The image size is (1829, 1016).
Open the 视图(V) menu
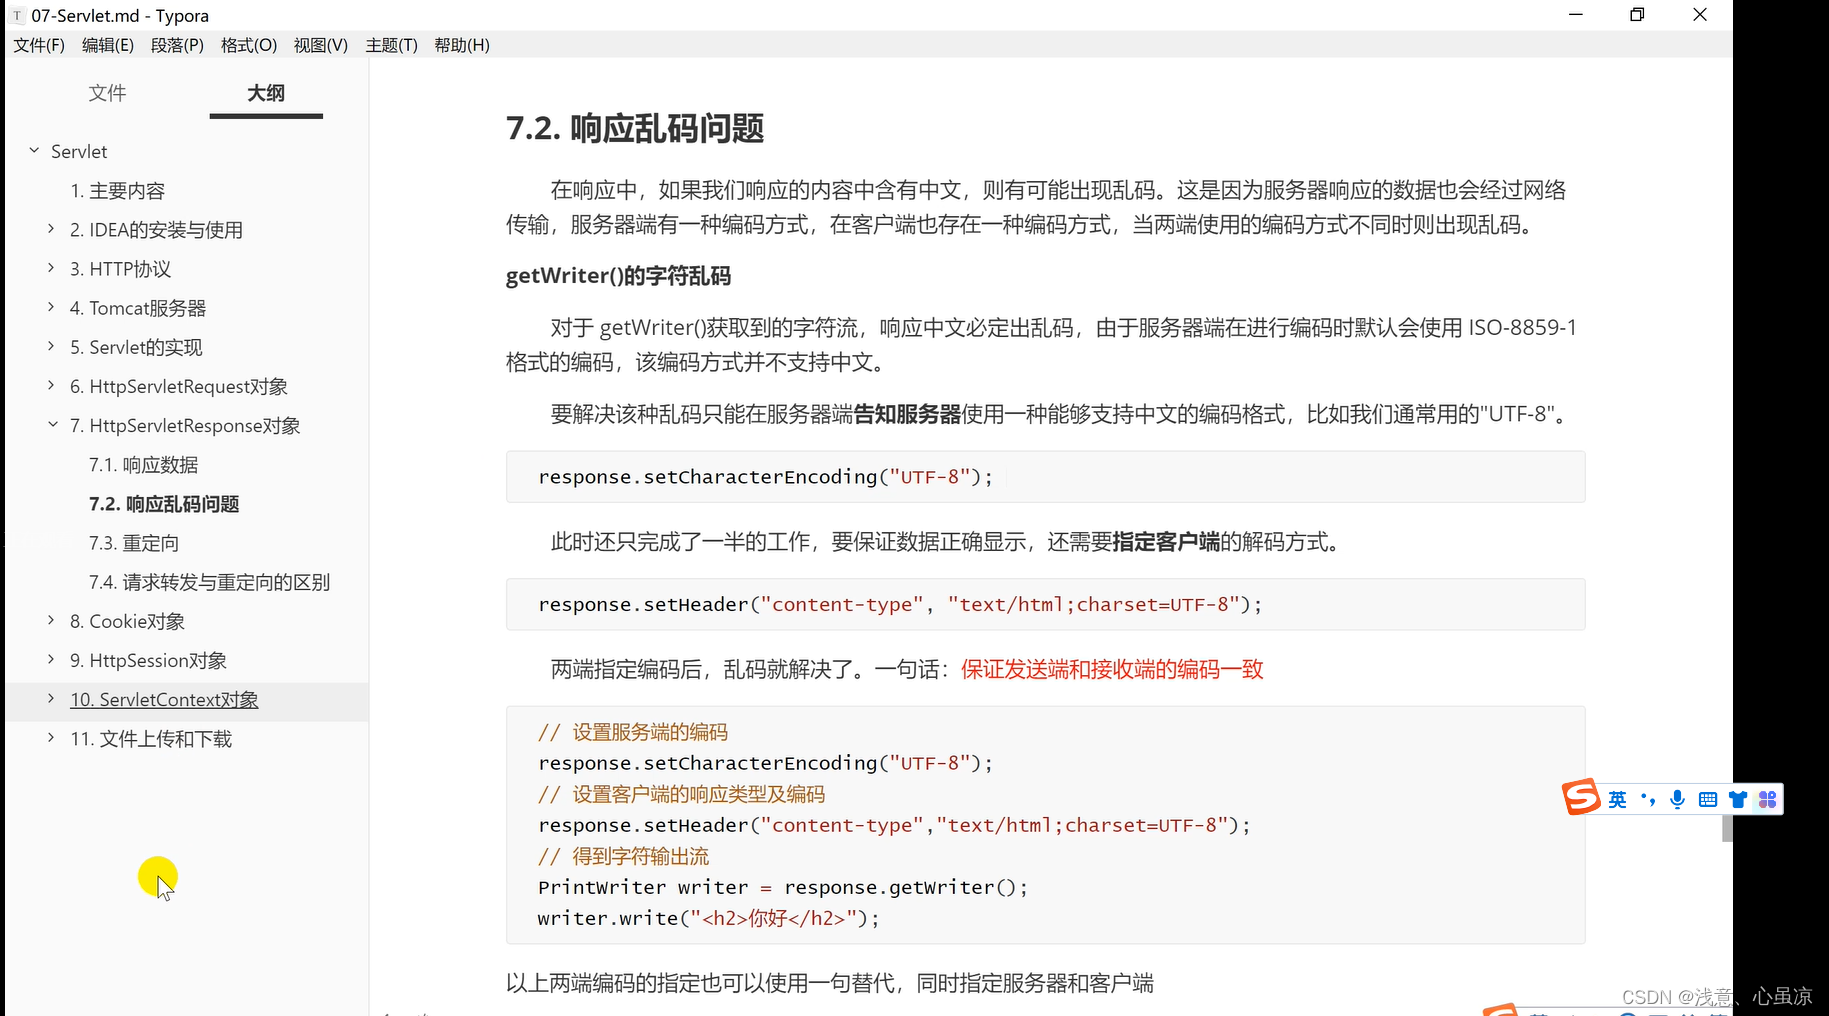tap(320, 45)
